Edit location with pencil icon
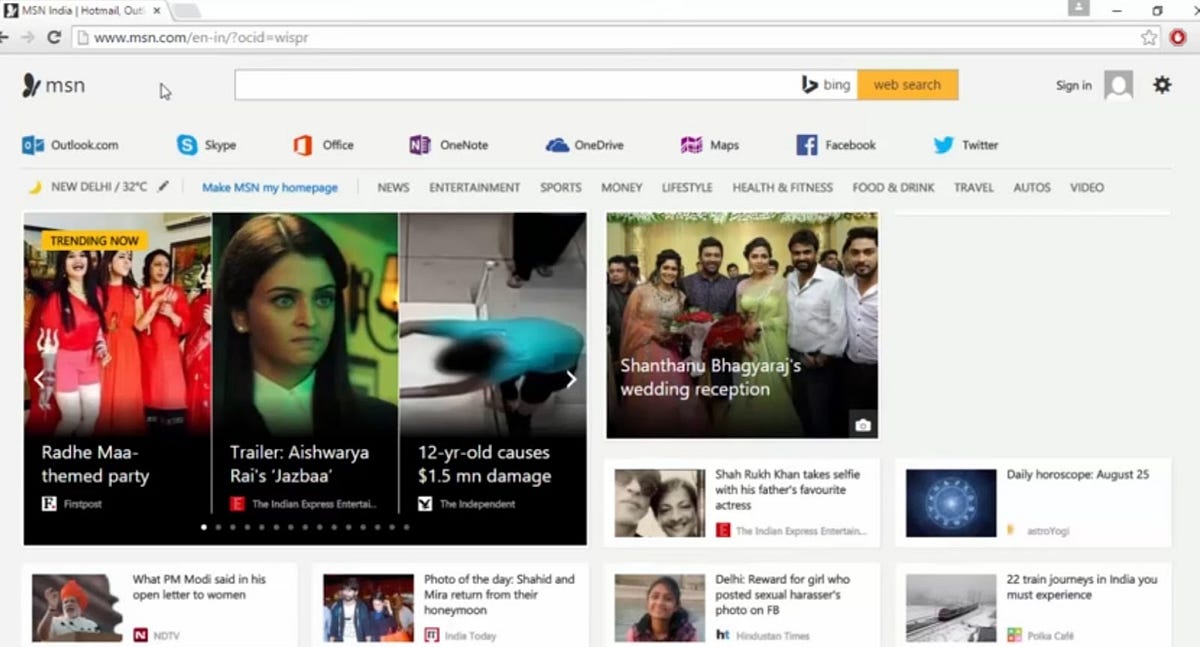The height and width of the screenshot is (647, 1200). (x=163, y=186)
